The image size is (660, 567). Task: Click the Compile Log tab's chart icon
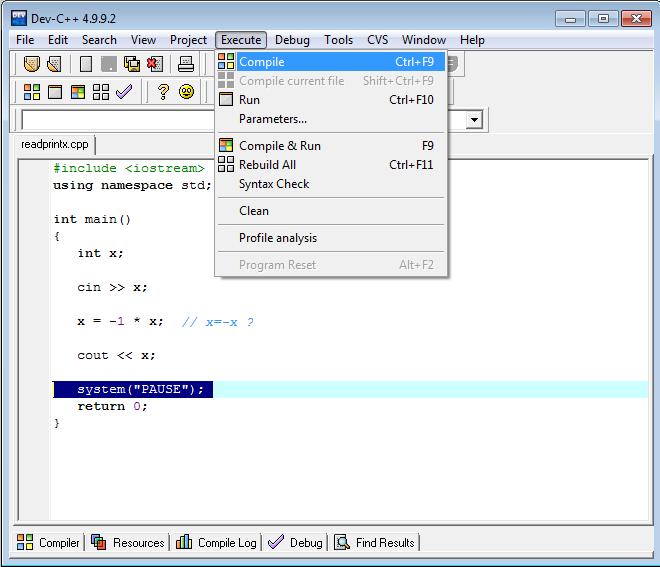(184, 542)
